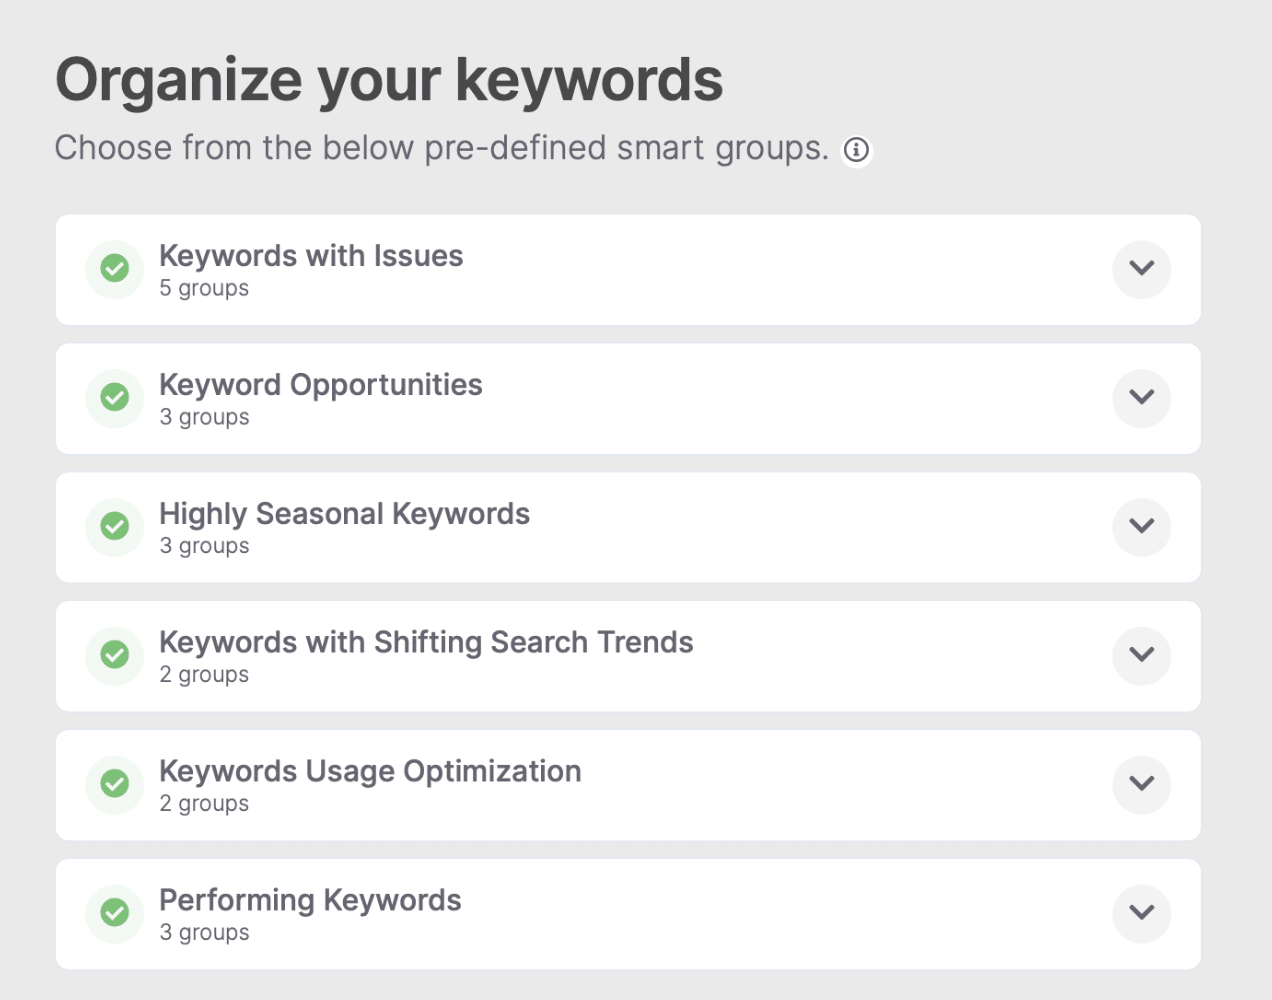The width and height of the screenshot is (1272, 1000).
Task: Click the Performing Keywords title text
Action: (310, 900)
